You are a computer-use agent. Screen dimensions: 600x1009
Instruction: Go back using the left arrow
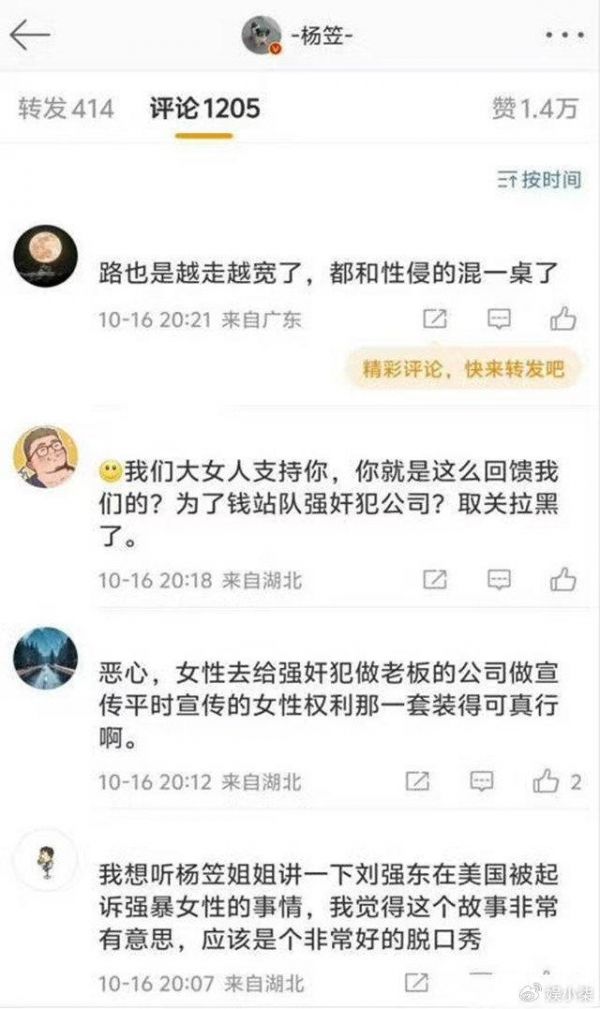30,35
